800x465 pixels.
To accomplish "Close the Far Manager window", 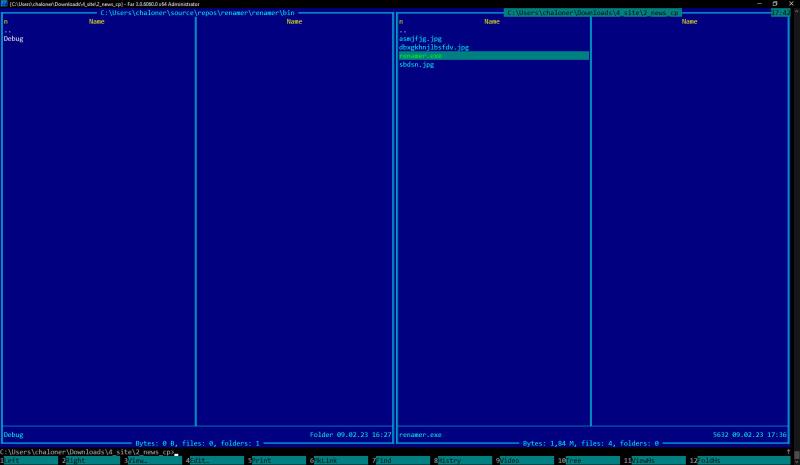I will click(791, 4).
